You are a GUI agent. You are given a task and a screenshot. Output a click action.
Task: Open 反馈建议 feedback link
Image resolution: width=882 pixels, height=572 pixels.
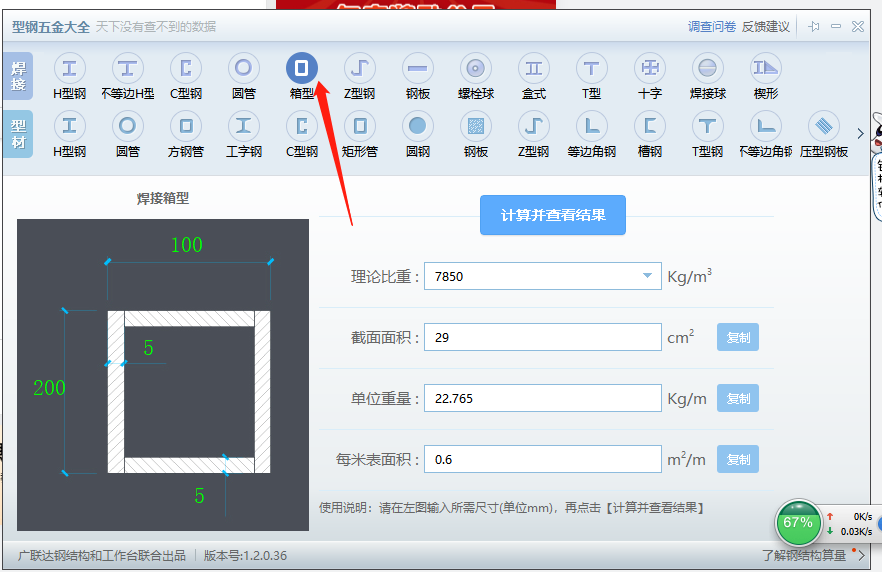tap(766, 26)
